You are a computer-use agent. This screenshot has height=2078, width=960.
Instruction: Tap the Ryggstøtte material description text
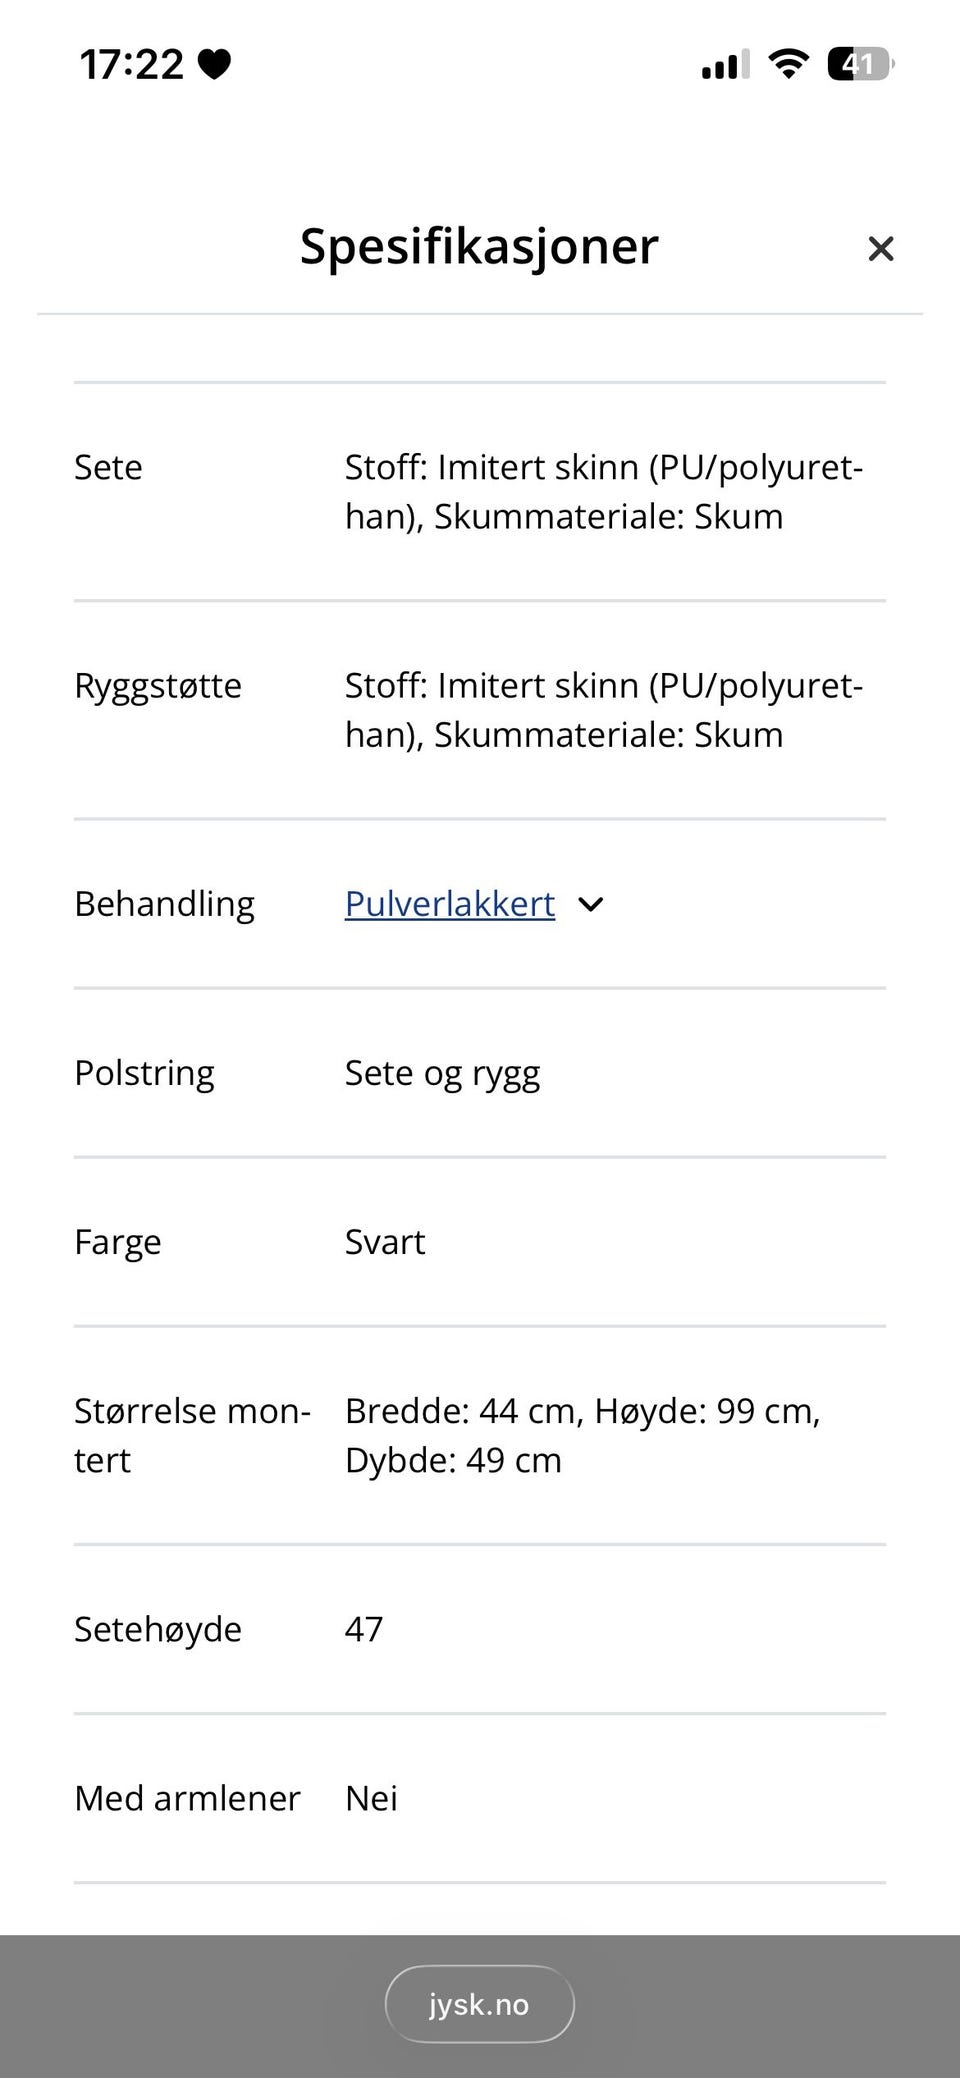pyautogui.click(x=603, y=710)
